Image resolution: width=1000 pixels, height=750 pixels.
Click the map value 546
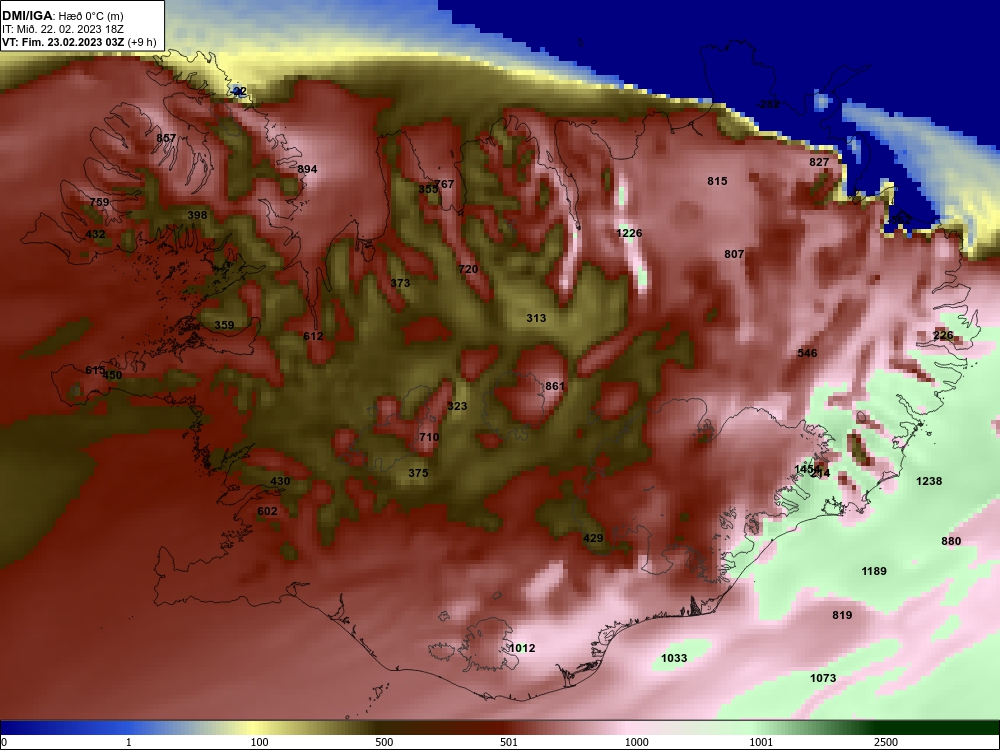(807, 353)
